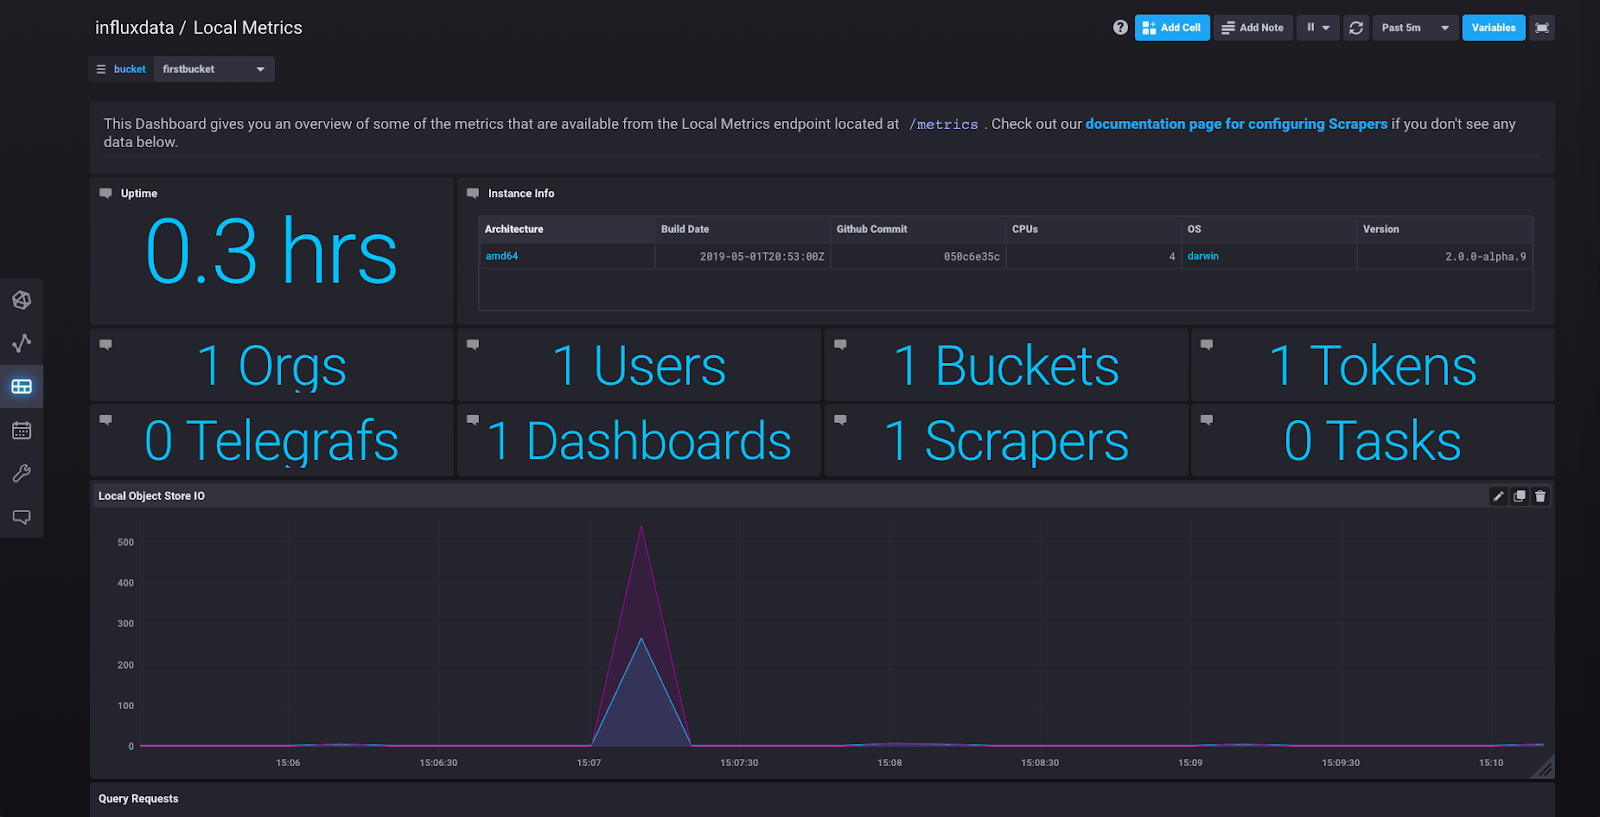
Task: Sort table by Github Commit column header
Action: pyautogui.click(x=918, y=229)
